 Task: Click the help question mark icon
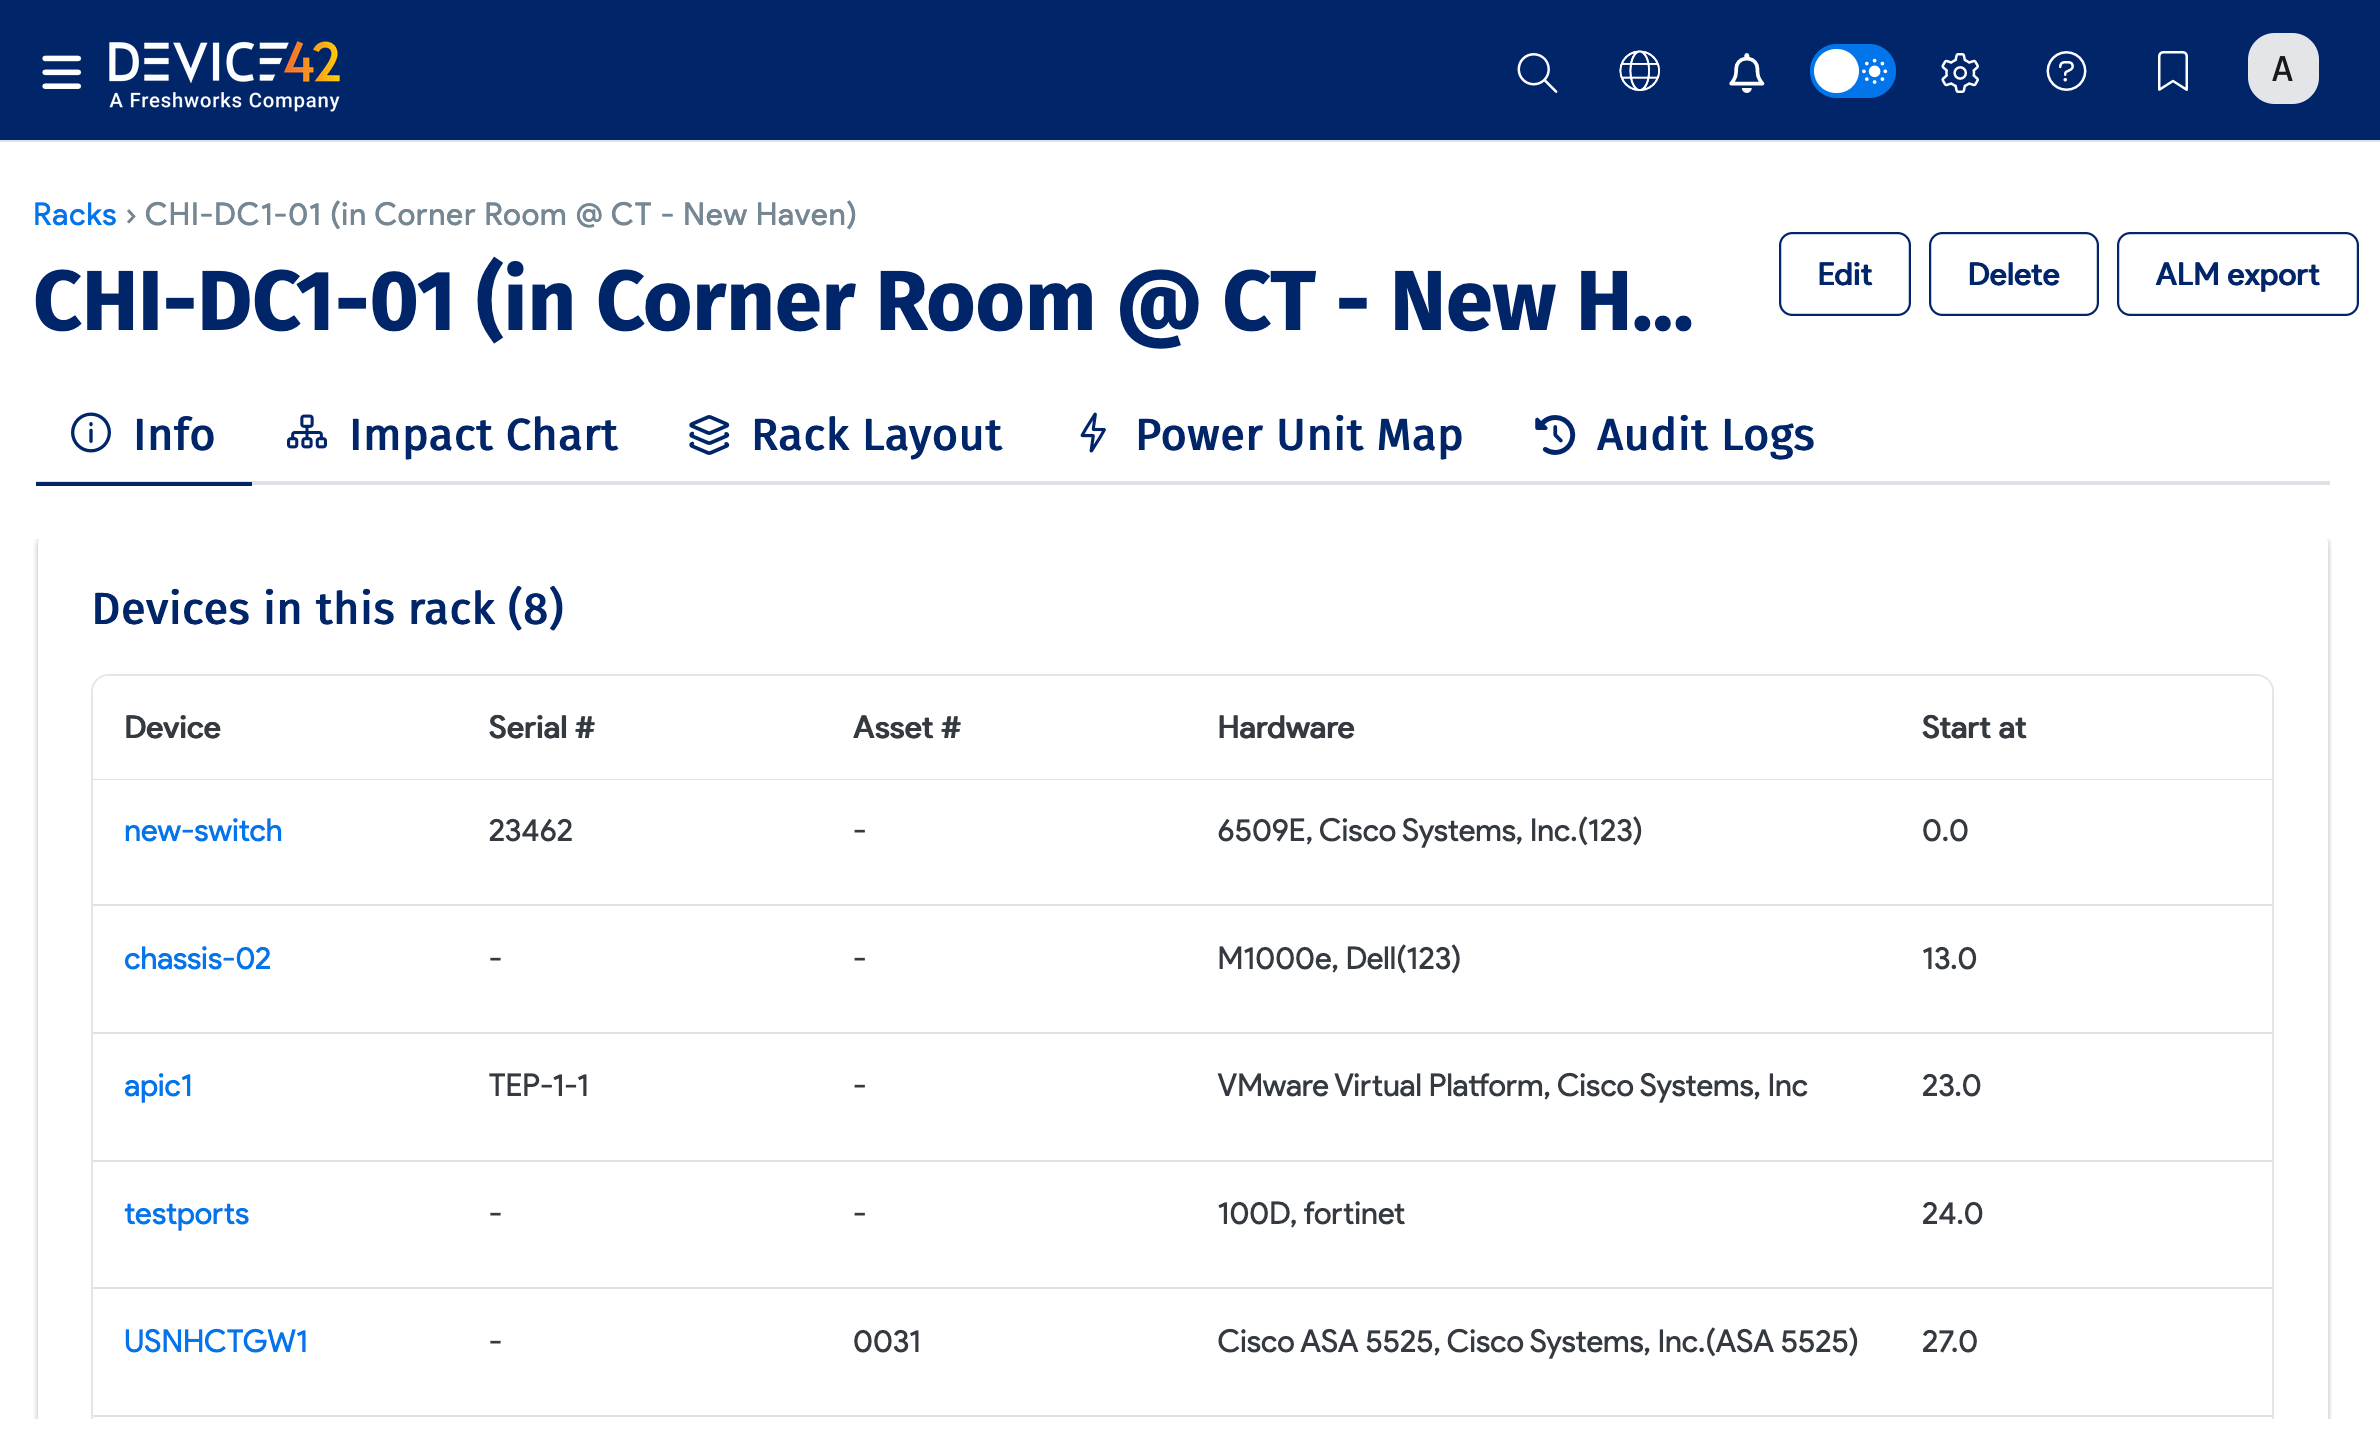(2066, 72)
